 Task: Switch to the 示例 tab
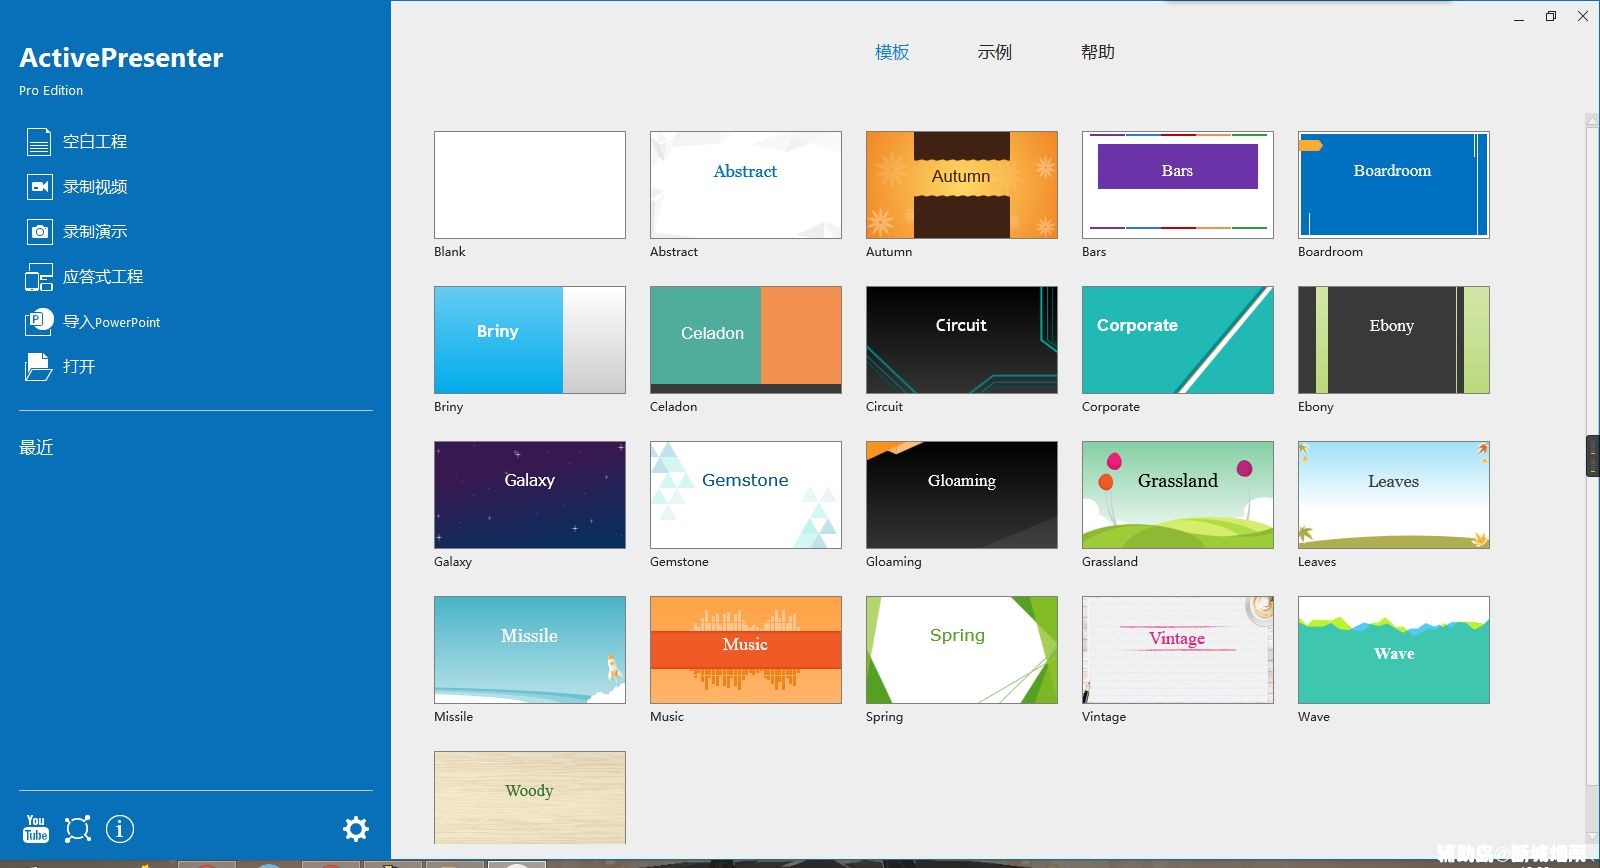pyautogui.click(x=995, y=52)
